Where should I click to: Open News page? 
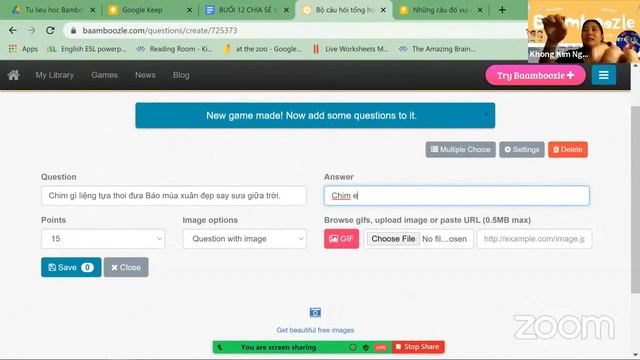coord(145,75)
